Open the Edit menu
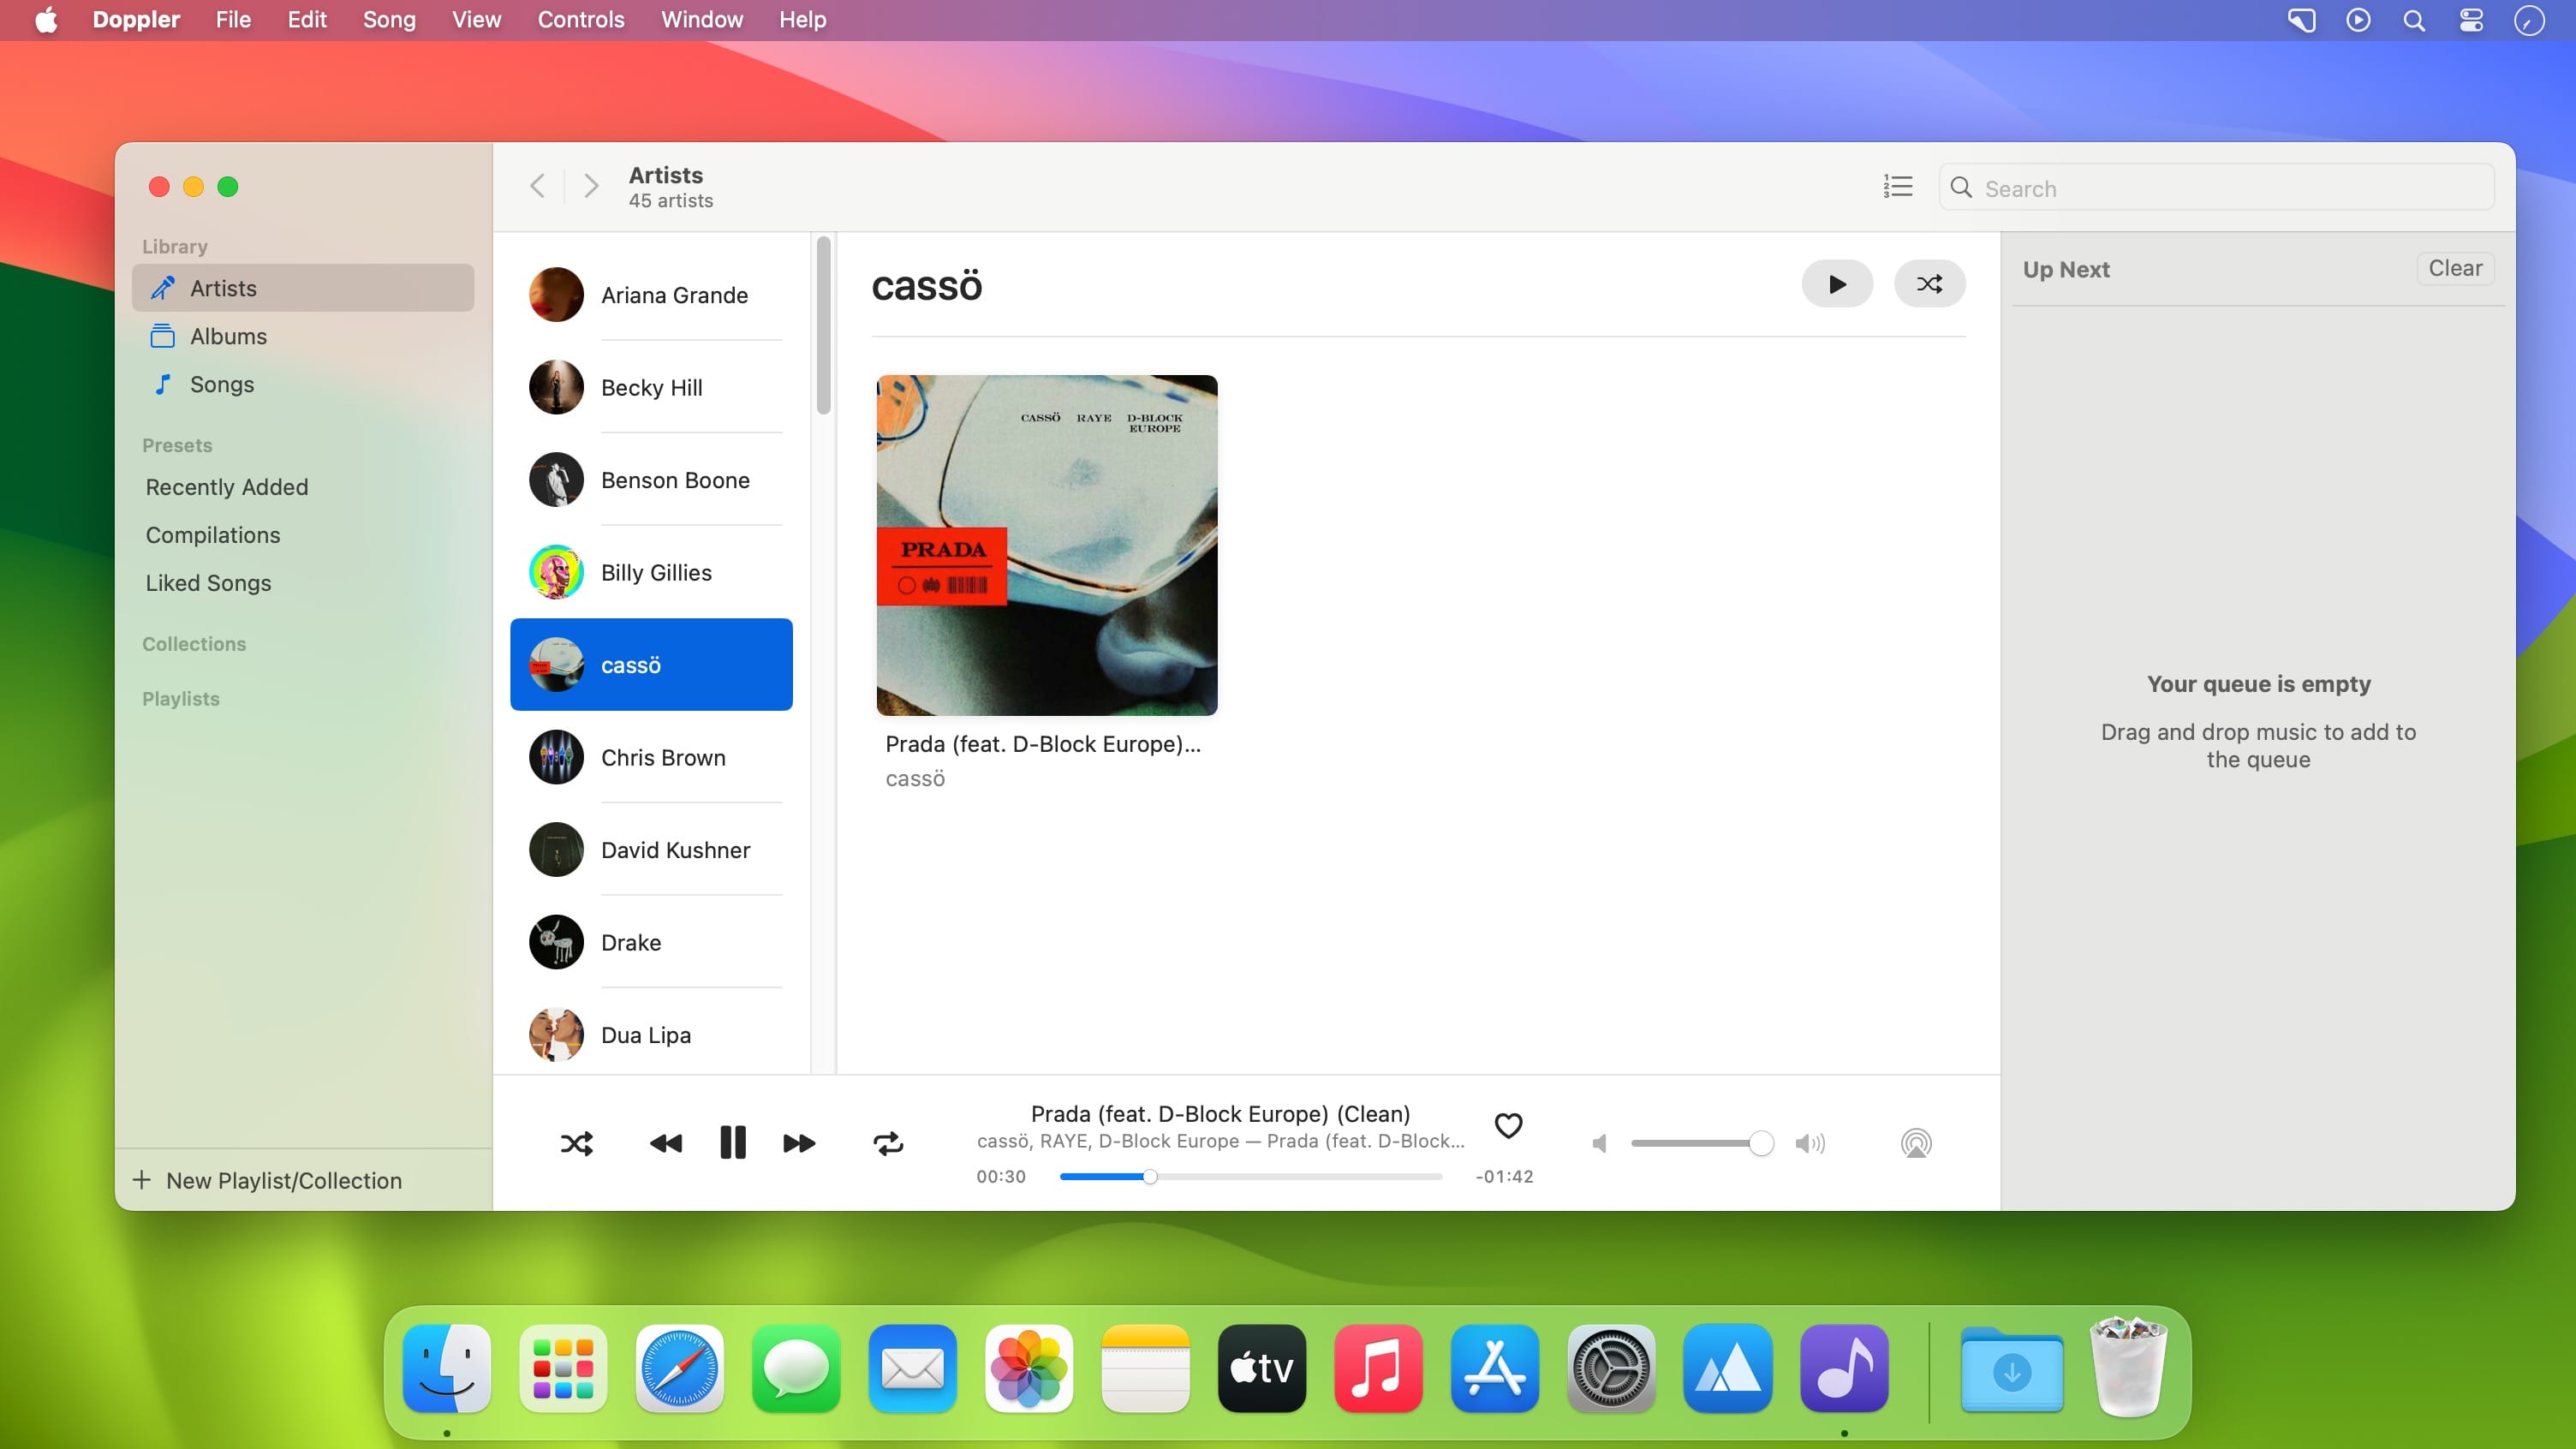The height and width of the screenshot is (1449, 2576). pos(307,20)
